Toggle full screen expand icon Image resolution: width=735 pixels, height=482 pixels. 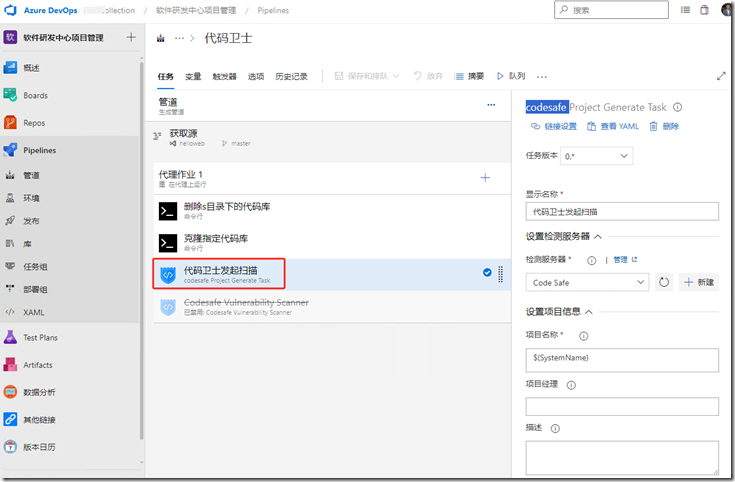coord(721,76)
